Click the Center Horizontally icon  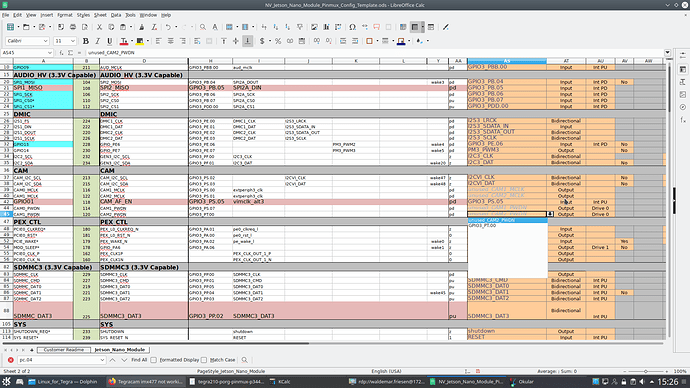coord(170,41)
